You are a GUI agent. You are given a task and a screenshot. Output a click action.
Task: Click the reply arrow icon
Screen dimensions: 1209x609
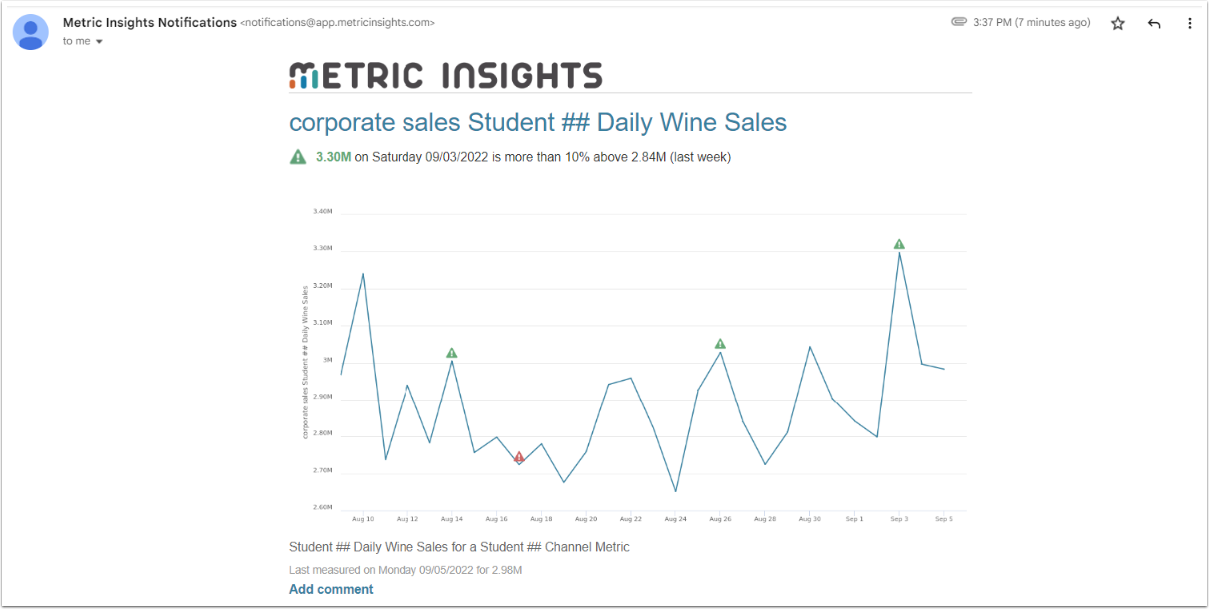click(1154, 23)
